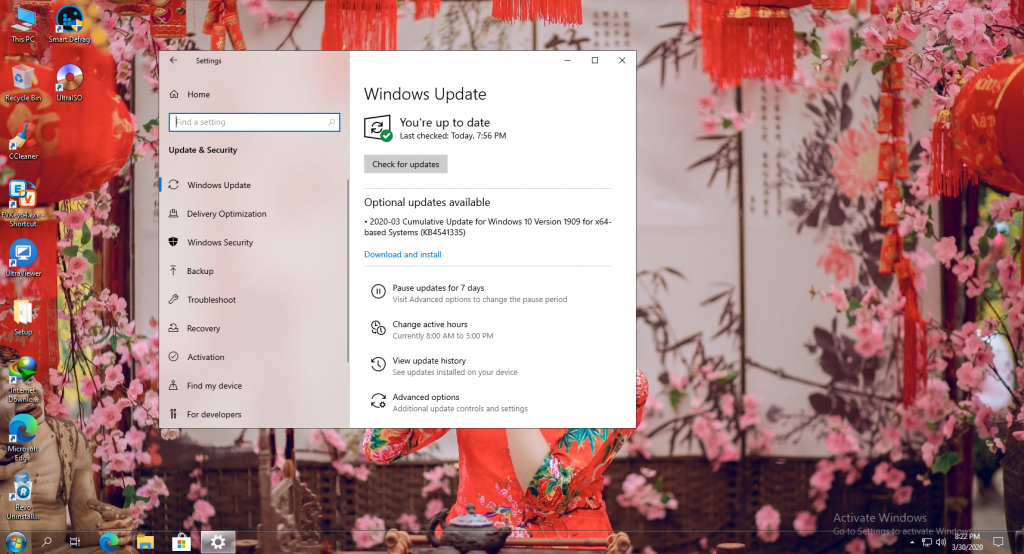Open the Activation page
This screenshot has height=554, width=1024.
click(206, 357)
